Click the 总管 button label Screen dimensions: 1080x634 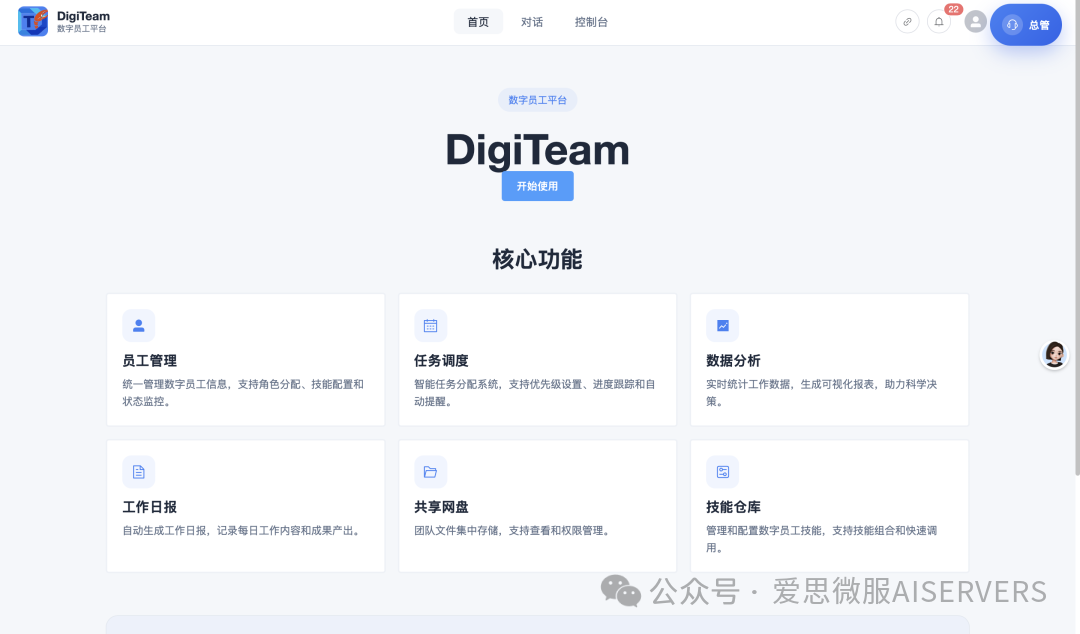click(1039, 25)
